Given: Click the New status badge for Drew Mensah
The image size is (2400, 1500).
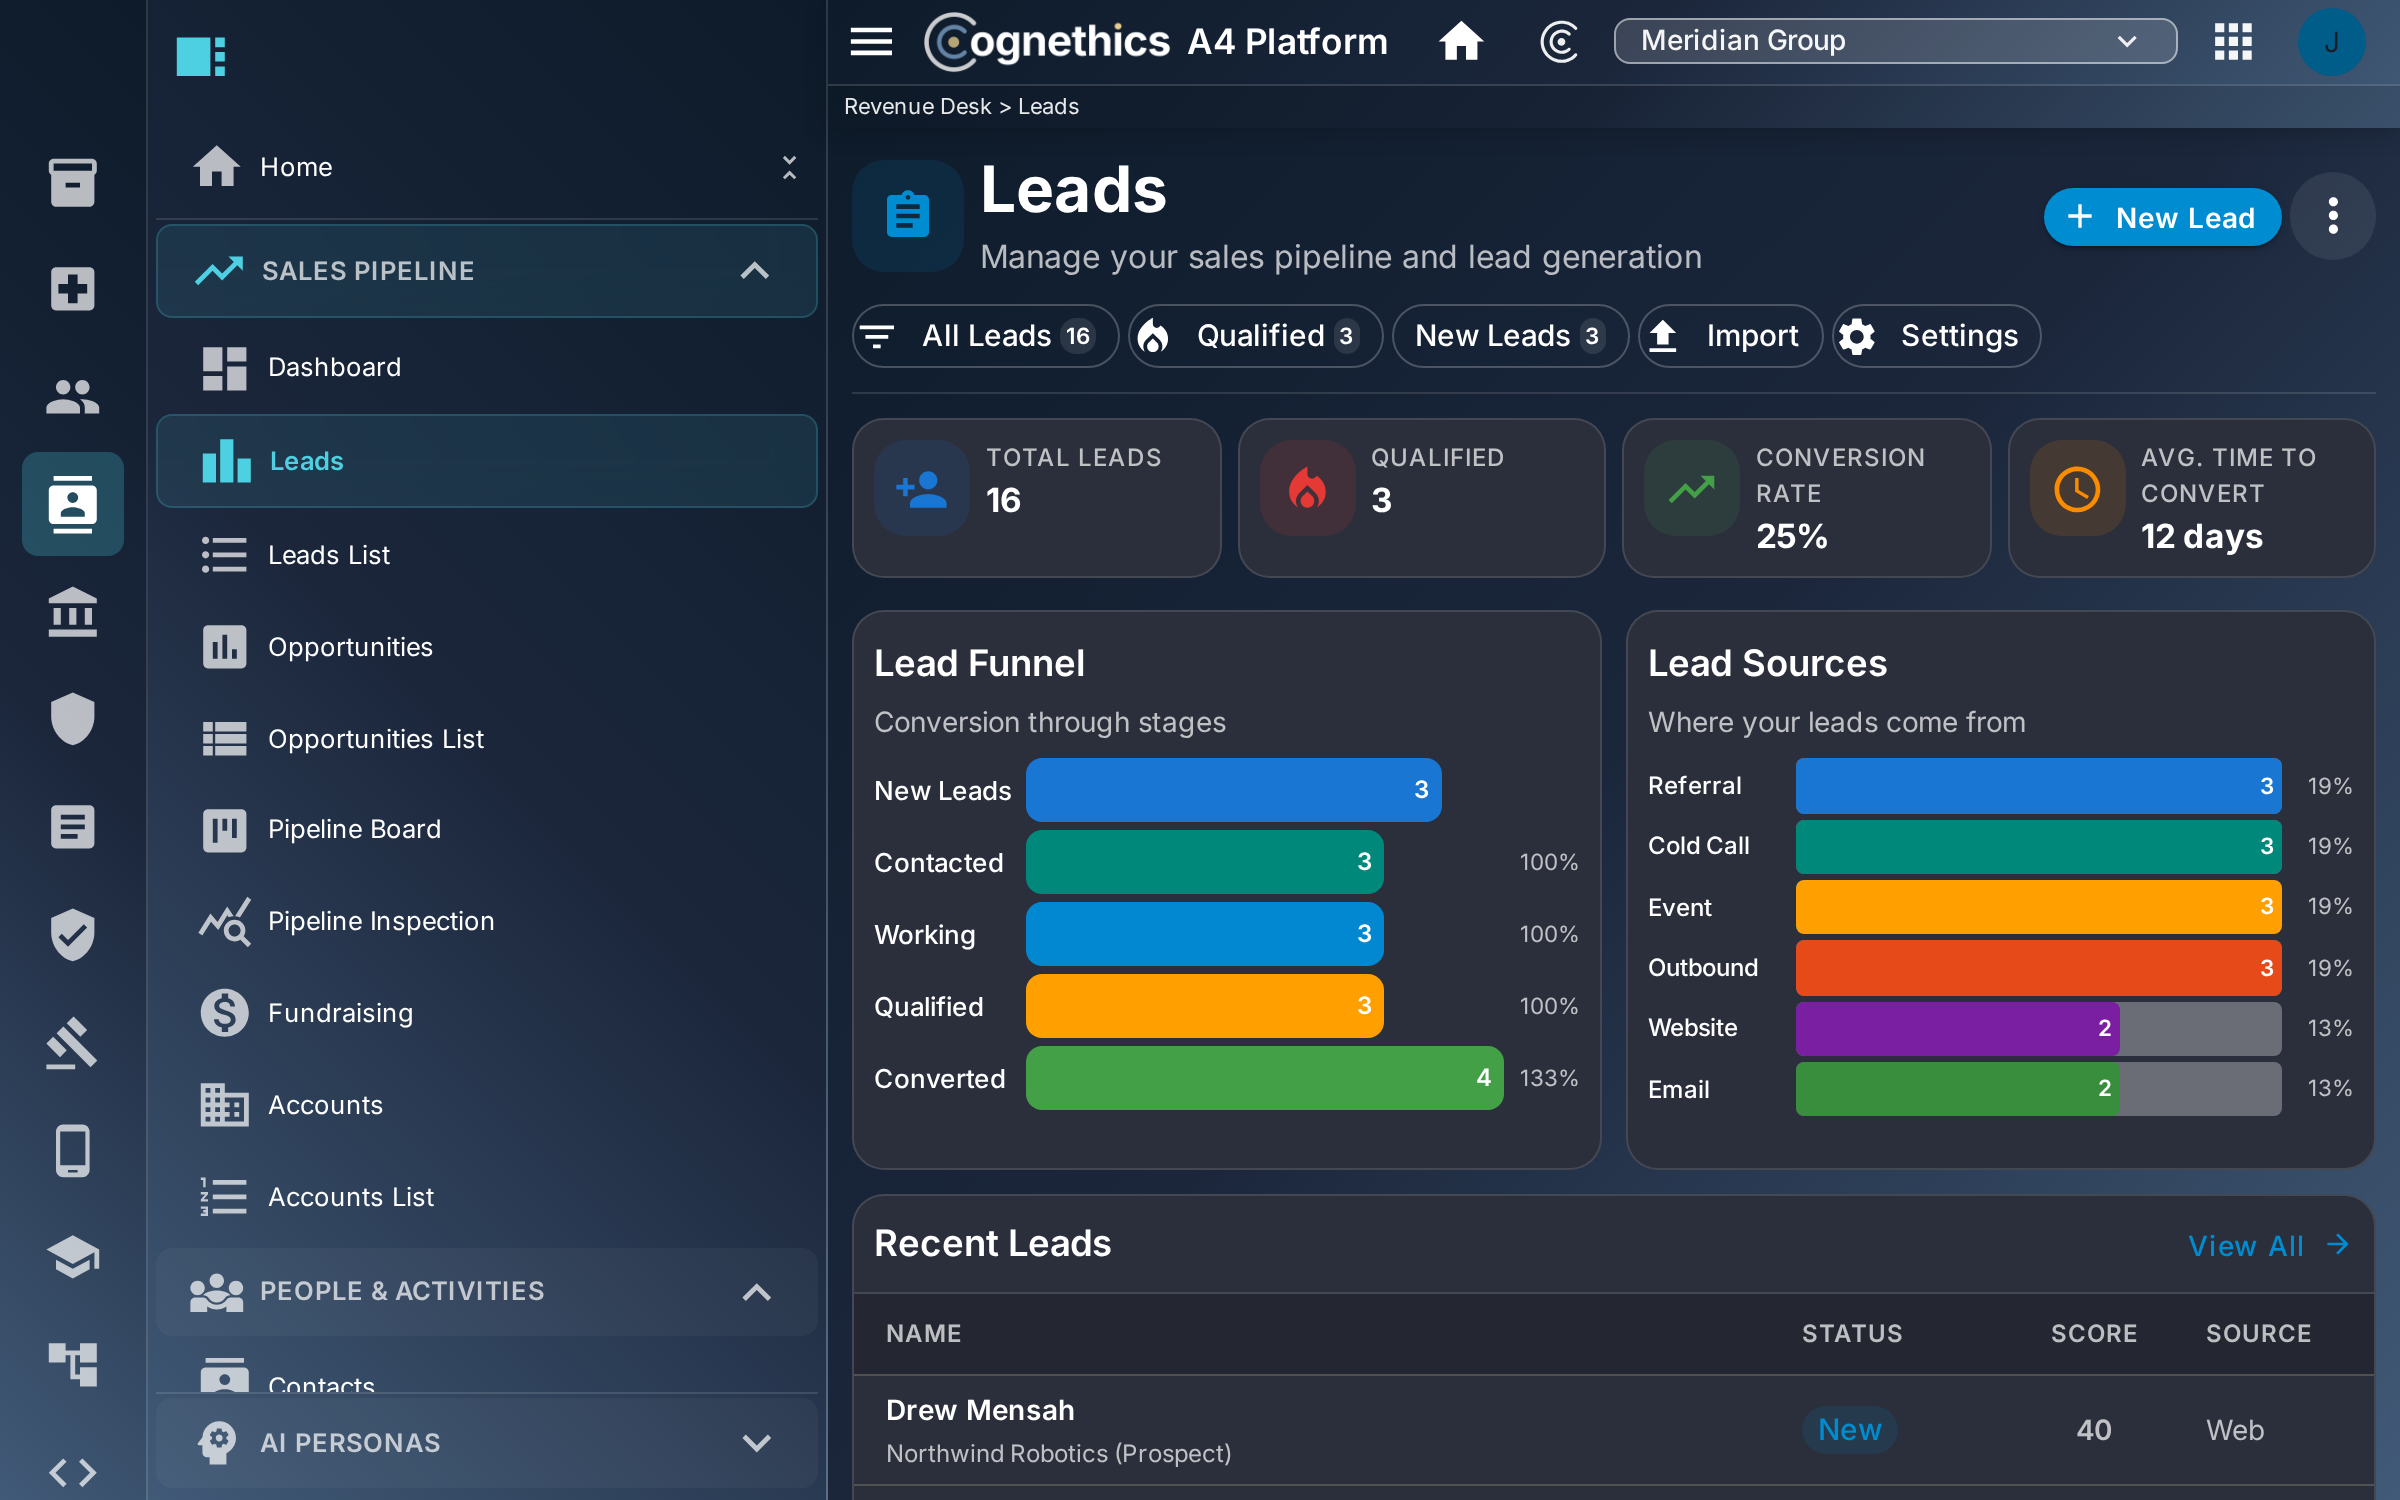Looking at the screenshot, I should (x=1849, y=1430).
